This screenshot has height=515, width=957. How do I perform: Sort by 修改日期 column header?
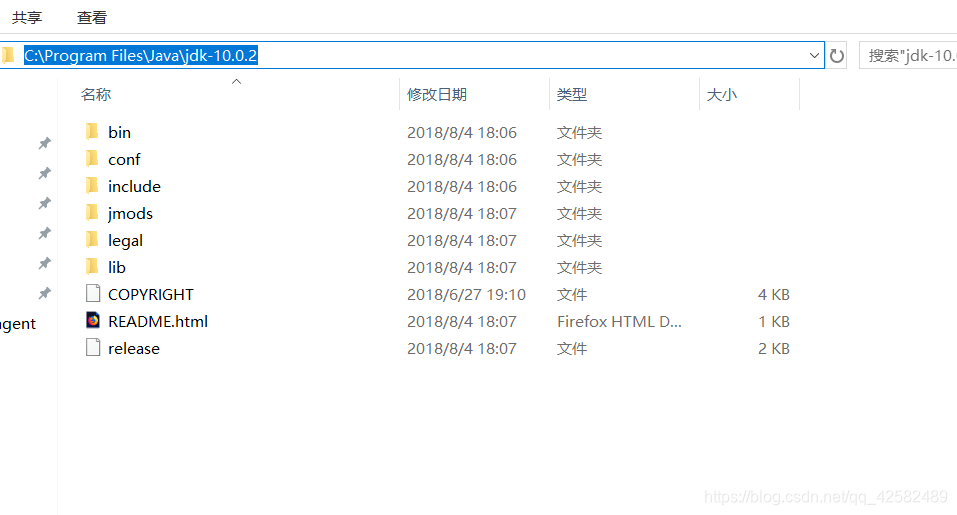437,95
